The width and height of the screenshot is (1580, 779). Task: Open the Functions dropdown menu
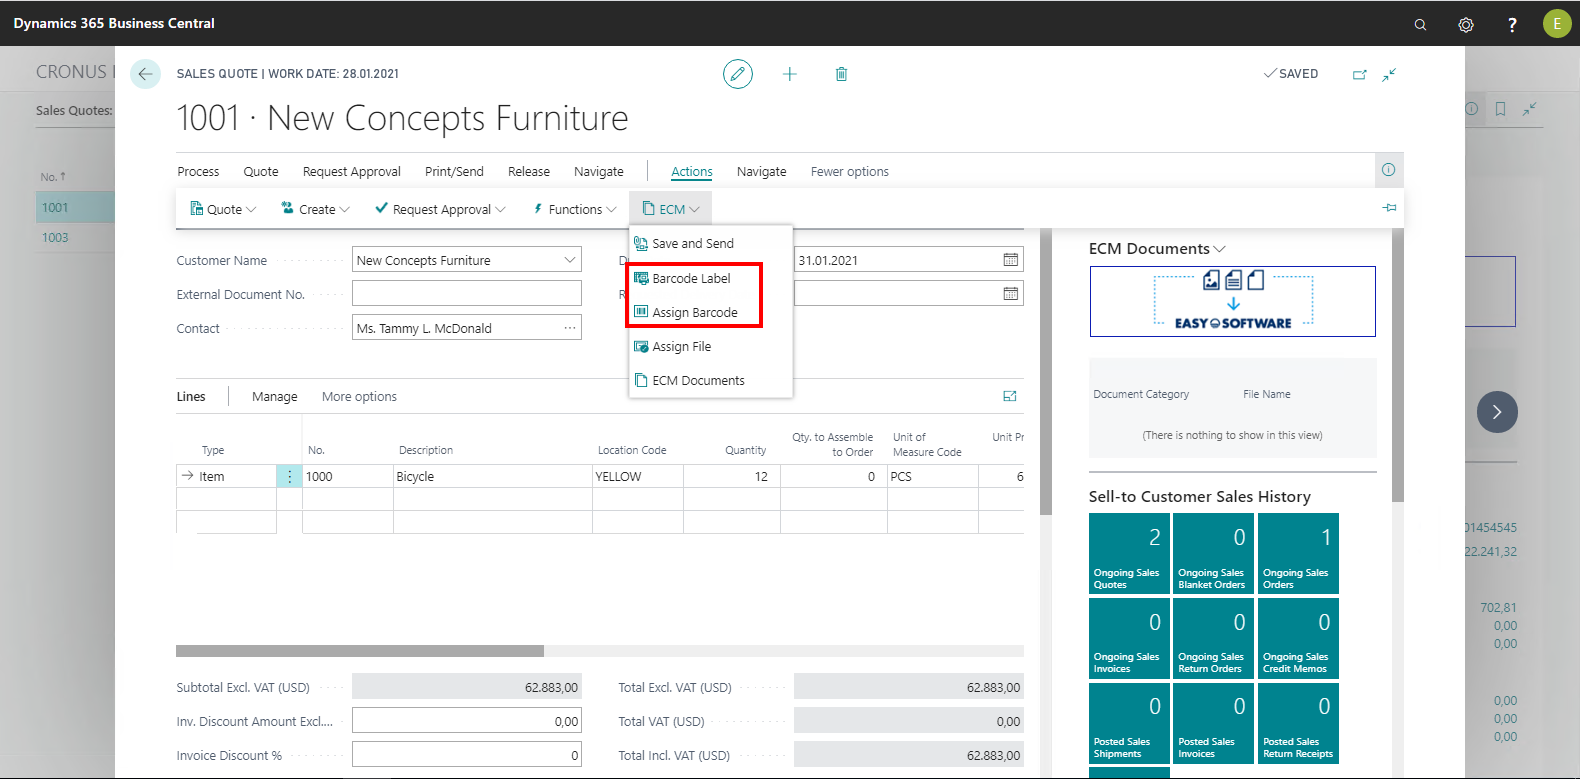tap(575, 209)
